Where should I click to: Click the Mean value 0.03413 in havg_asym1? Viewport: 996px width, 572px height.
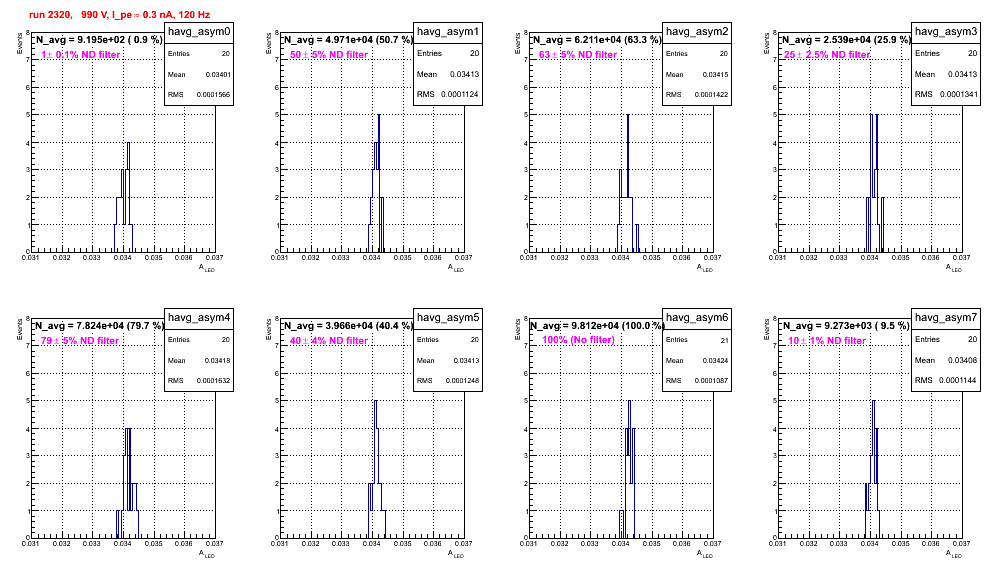[x=465, y=74]
